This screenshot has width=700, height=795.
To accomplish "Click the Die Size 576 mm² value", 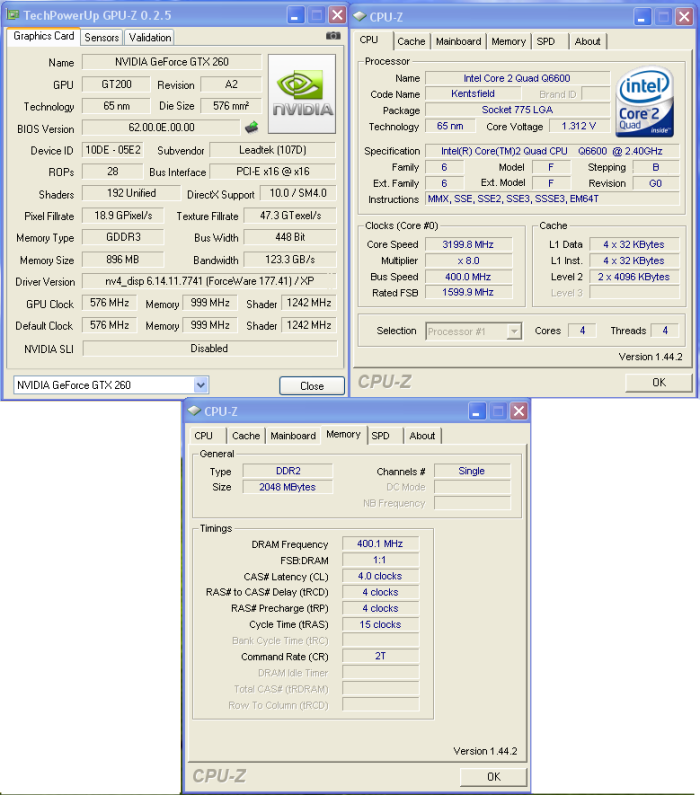I will (231, 106).
